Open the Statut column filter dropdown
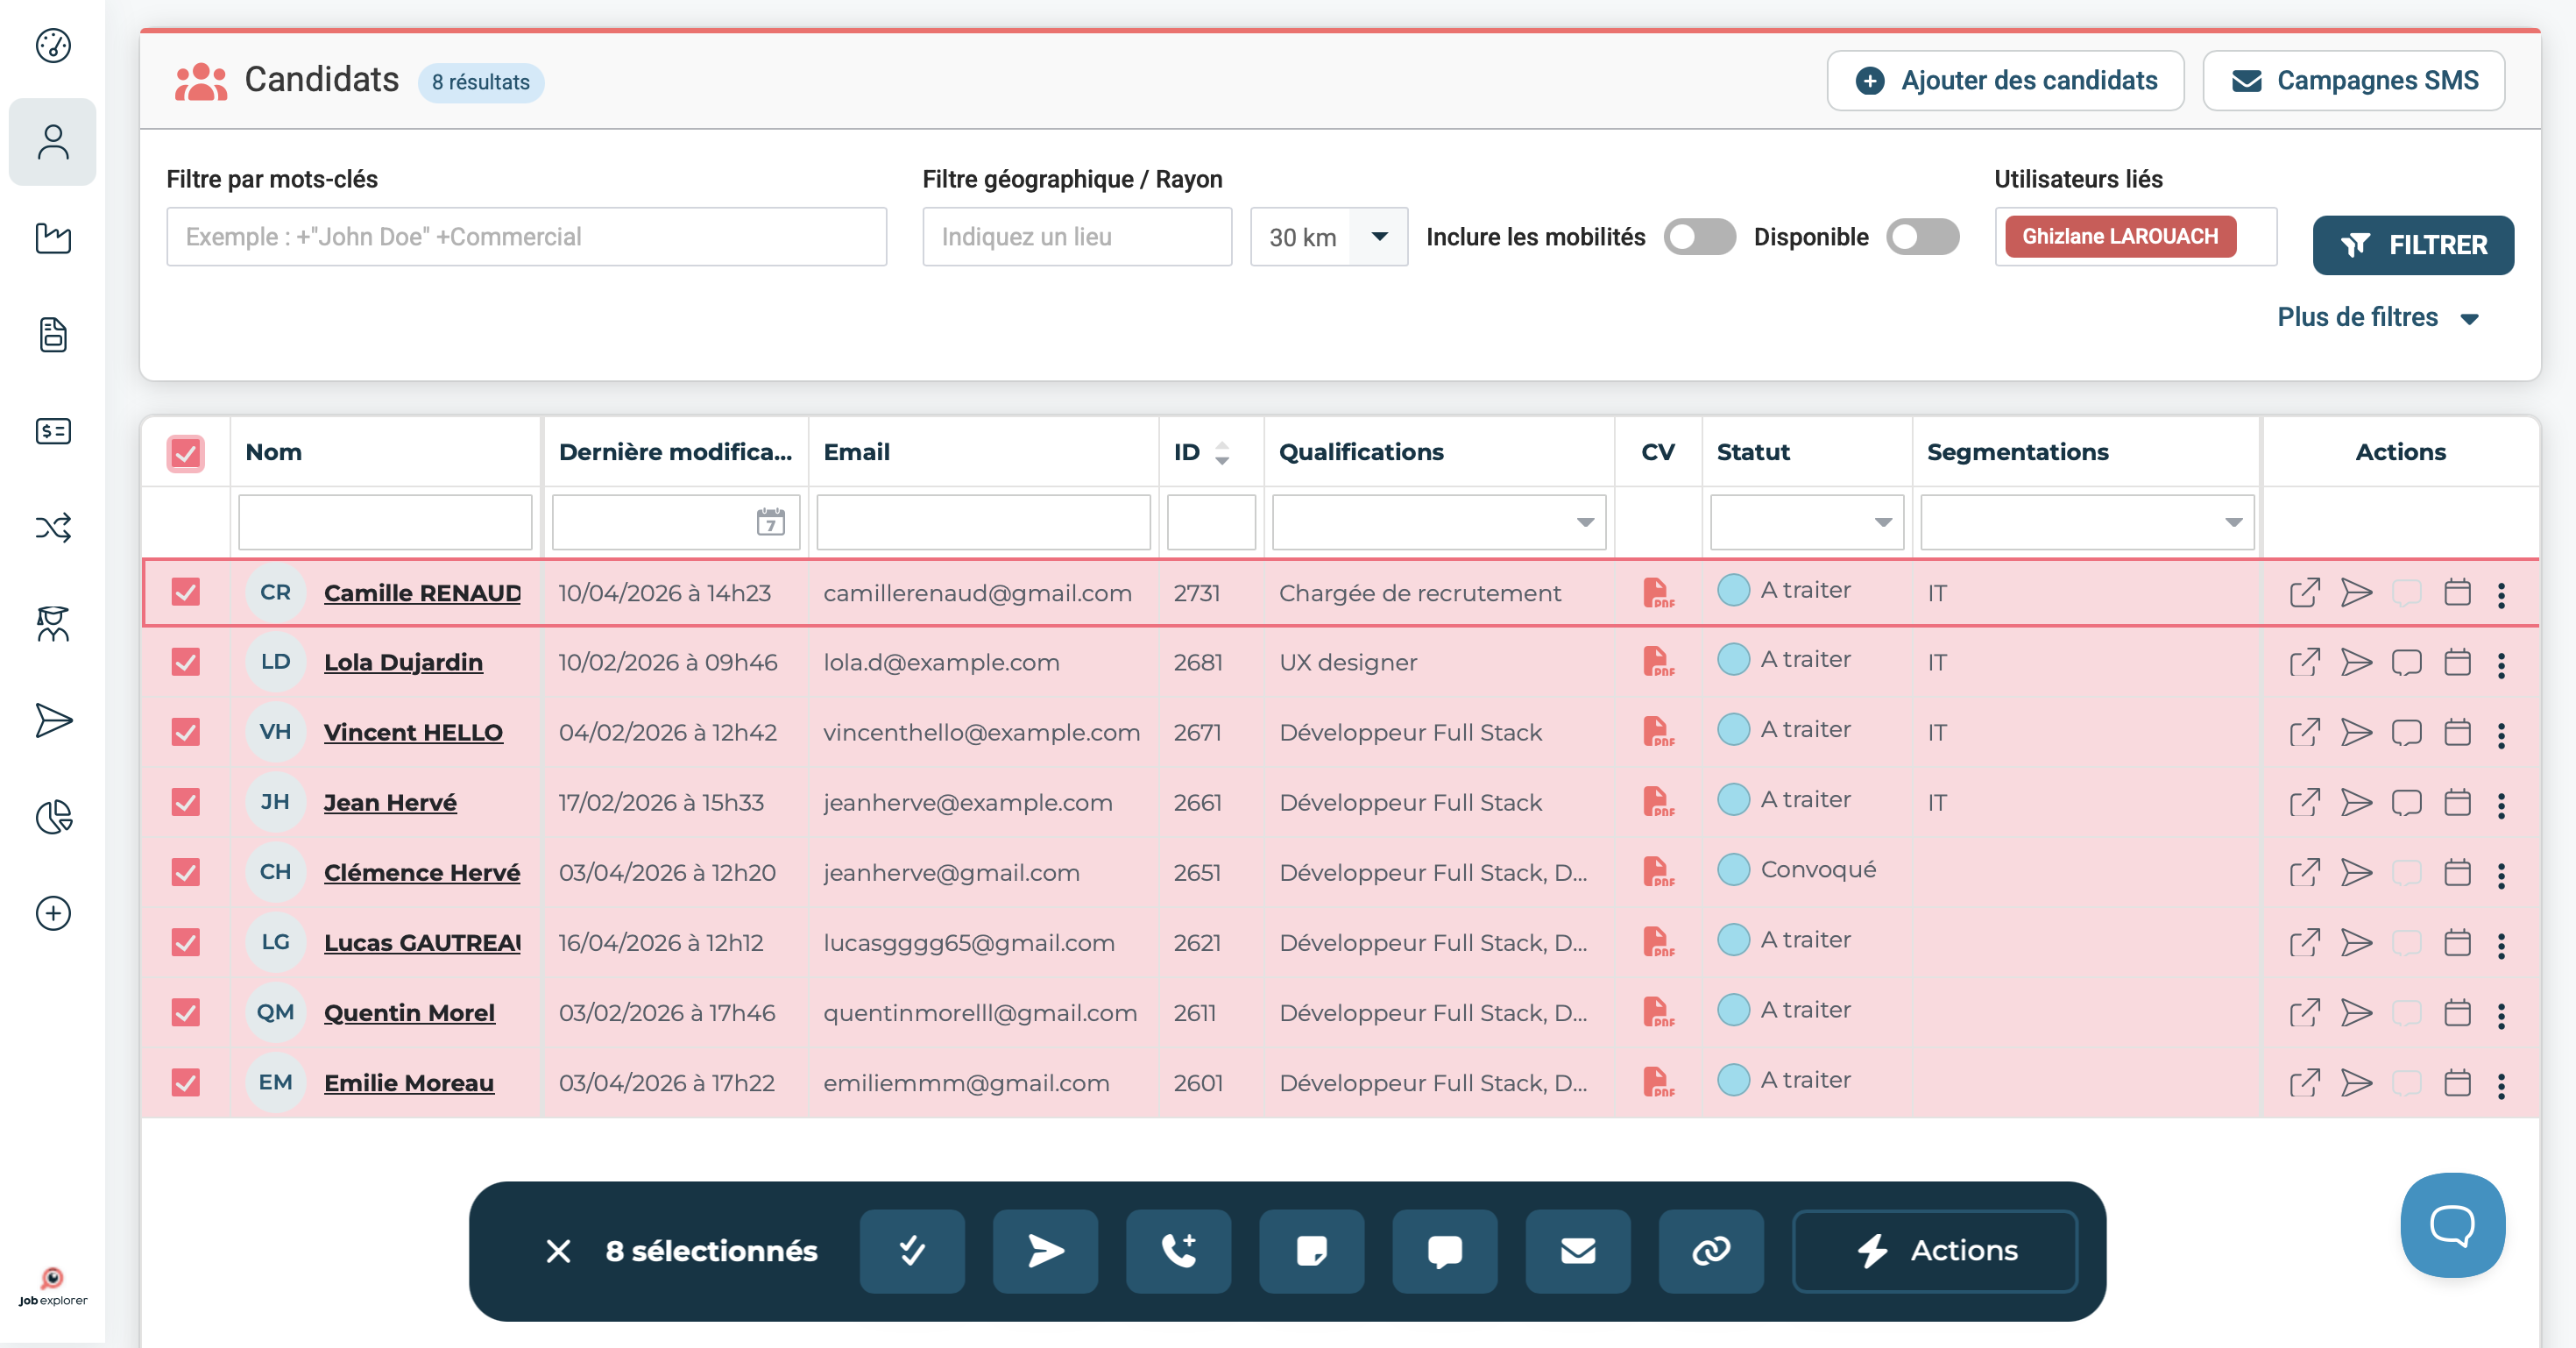Image resolution: width=2576 pixels, height=1348 pixels. click(1806, 522)
